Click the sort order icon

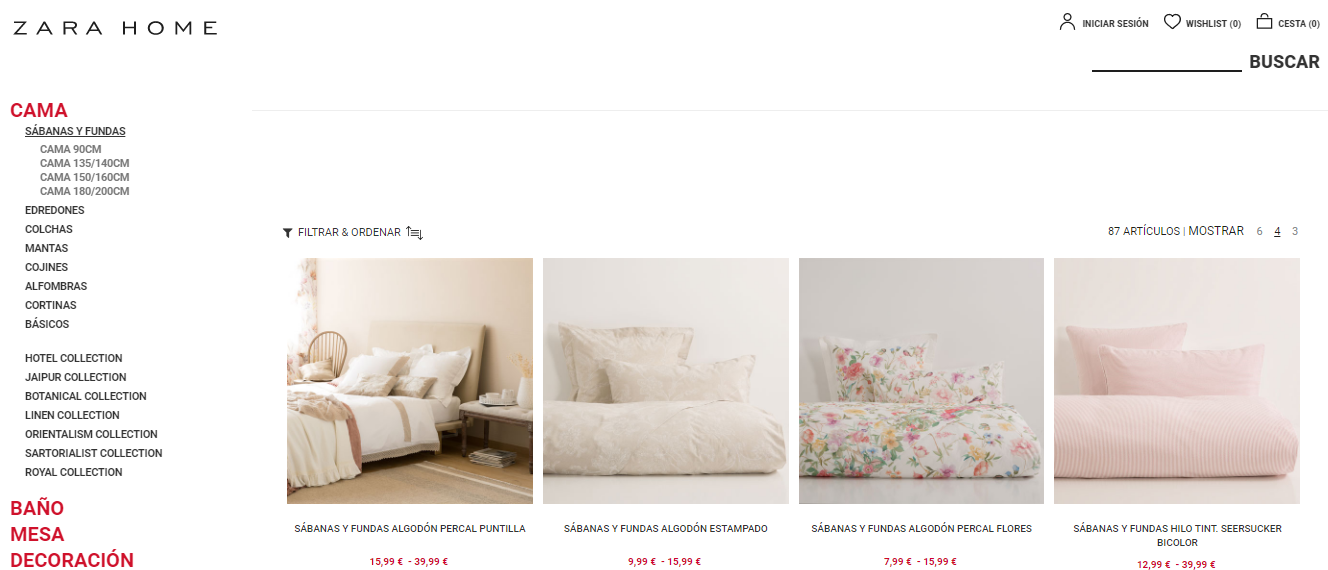click(x=415, y=233)
